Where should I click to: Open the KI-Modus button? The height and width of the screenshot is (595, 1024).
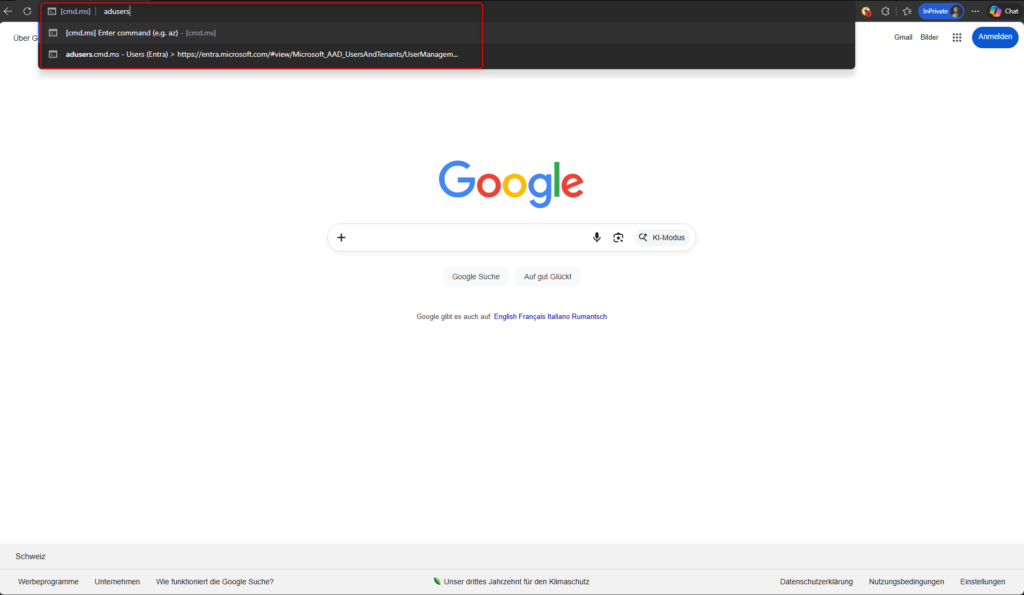(662, 237)
